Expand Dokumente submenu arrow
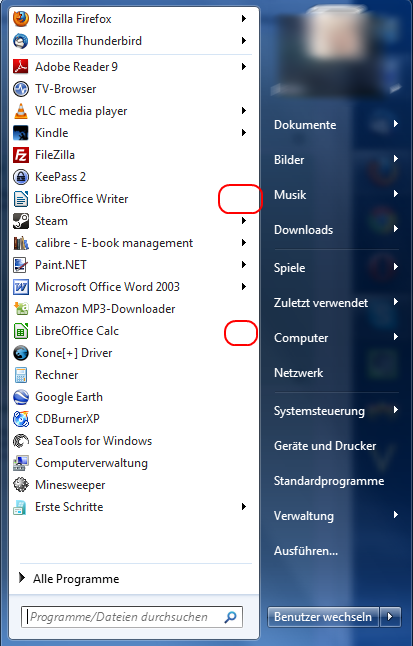413x646 pixels. [x=396, y=124]
